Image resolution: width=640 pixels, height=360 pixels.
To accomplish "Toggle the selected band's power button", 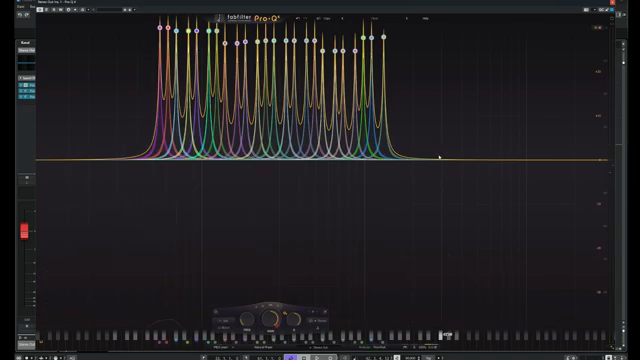I will tap(216, 312).
